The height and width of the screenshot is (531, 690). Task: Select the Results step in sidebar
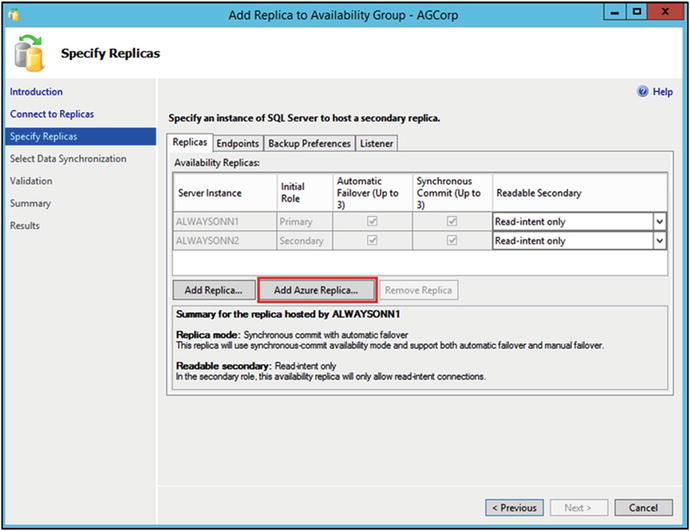point(25,226)
